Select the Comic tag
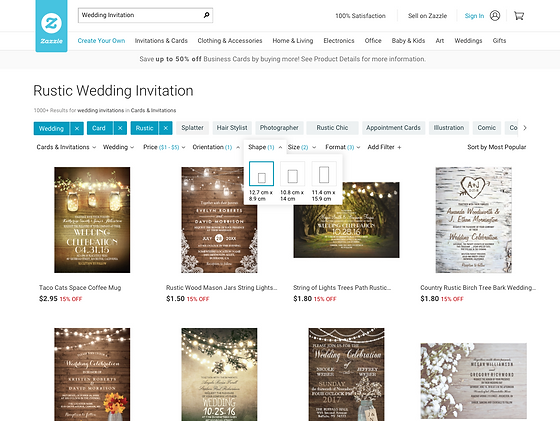 pyautogui.click(x=486, y=128)
